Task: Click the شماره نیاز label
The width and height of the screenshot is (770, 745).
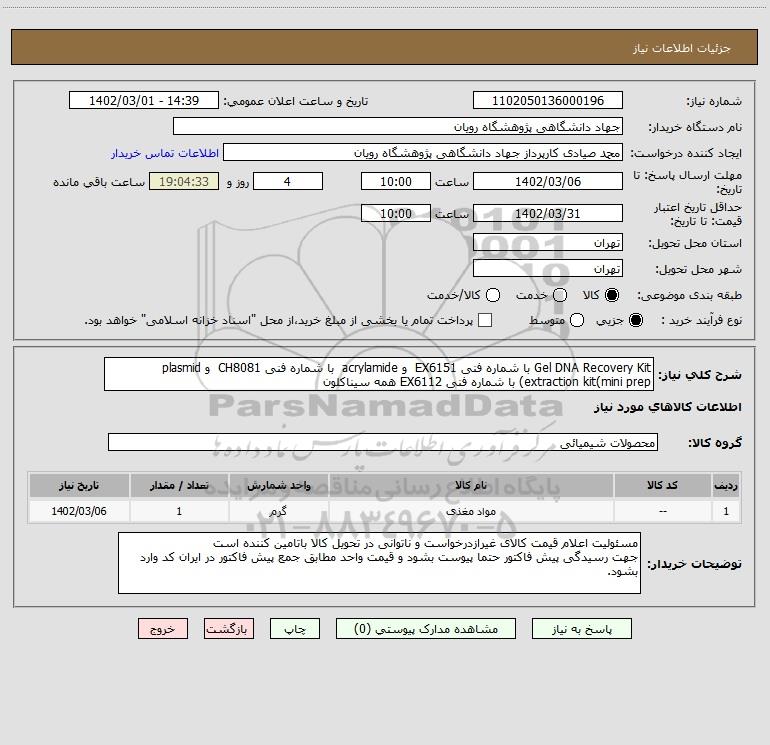Action: pyautogui.click(x=714, y=102)
